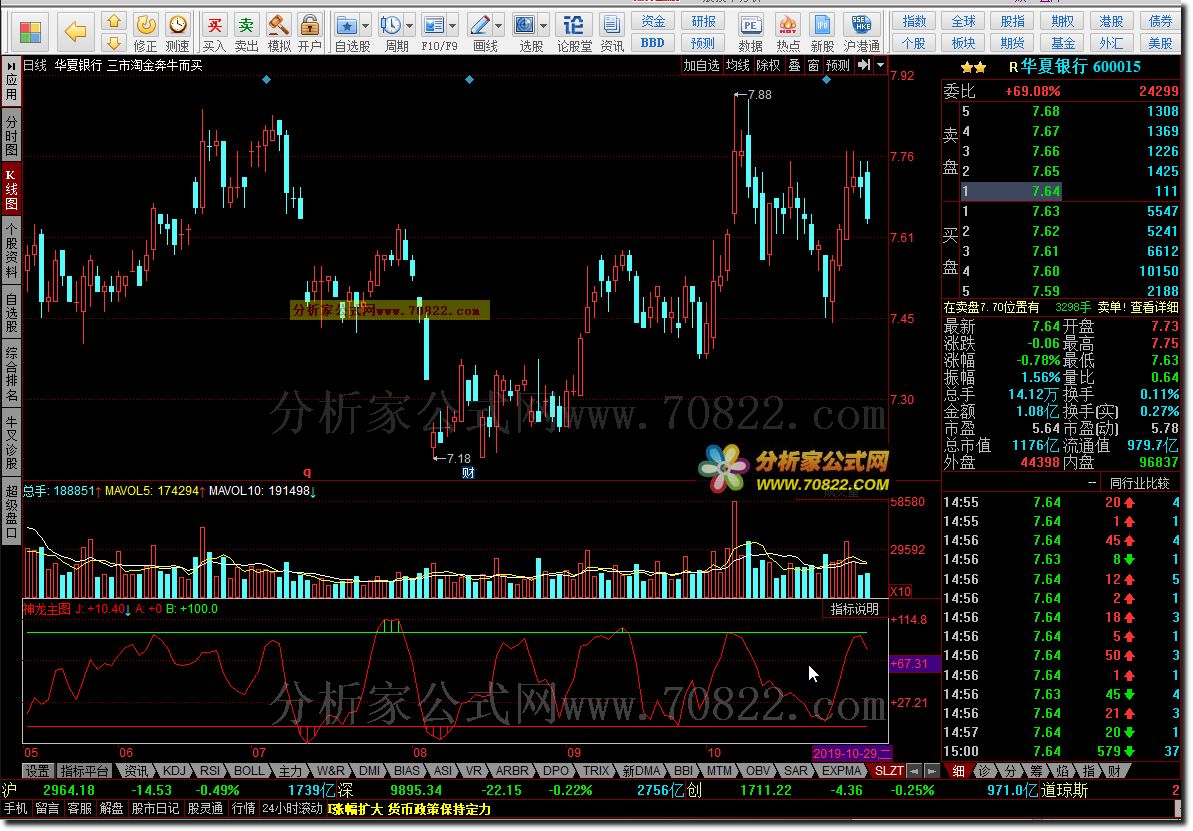Click 同行业比较 industry comparison link
Screen dimensions: 1193x831
pos(1140,483)
